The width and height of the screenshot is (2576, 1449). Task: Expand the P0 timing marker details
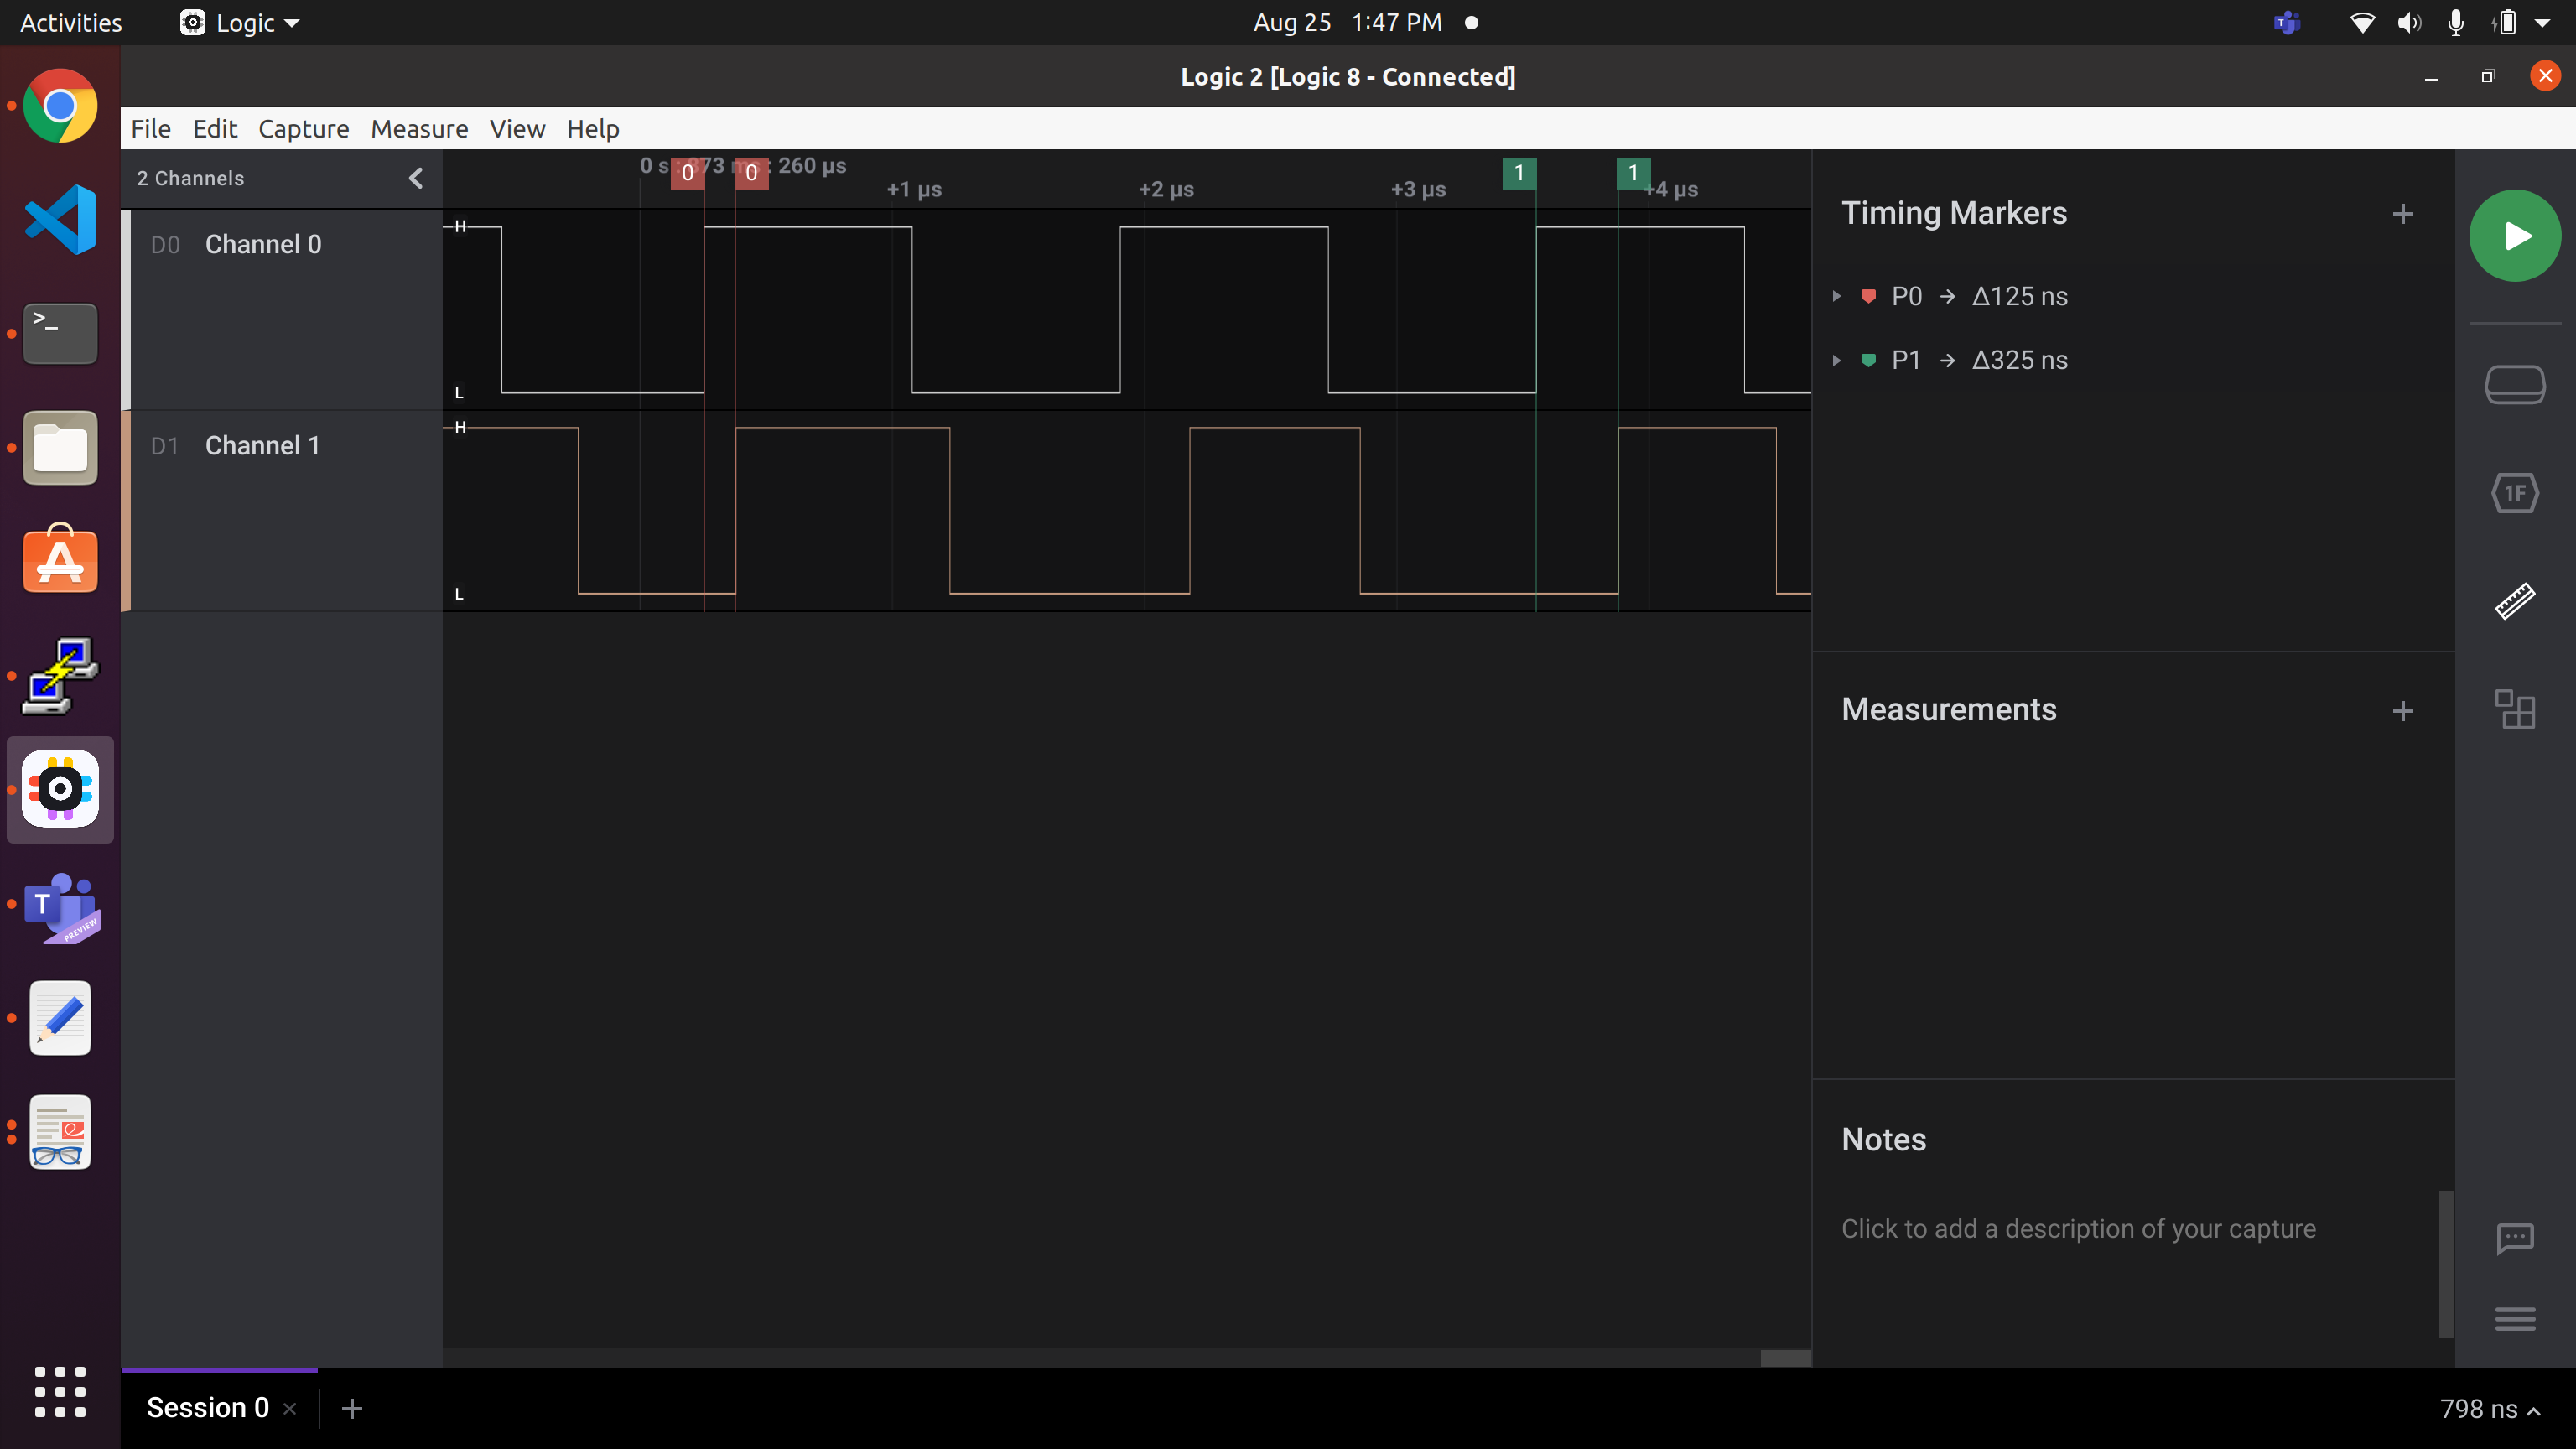click(x=1836, y=296)
